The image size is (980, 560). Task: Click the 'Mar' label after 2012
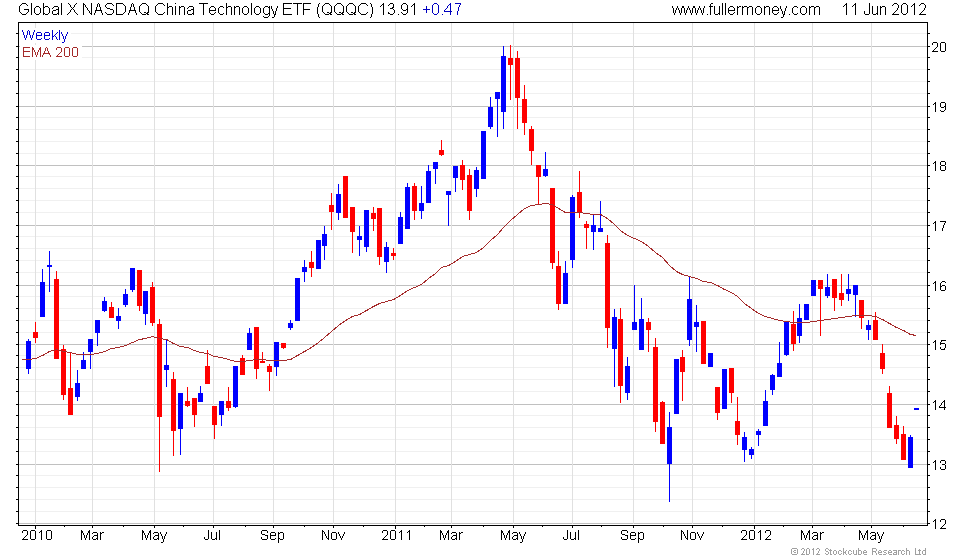(812, 536)
